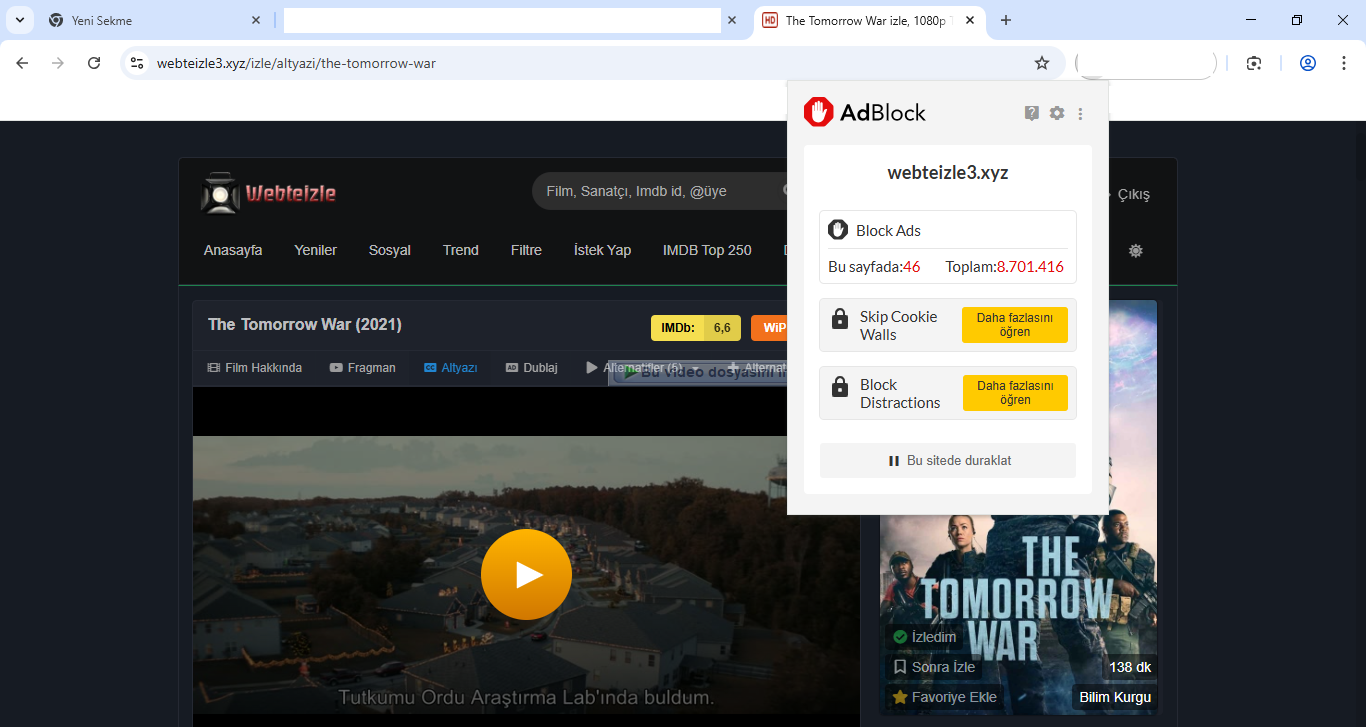
Task: Open IMDB Top 250 menu item
Action: click(707, 250)
